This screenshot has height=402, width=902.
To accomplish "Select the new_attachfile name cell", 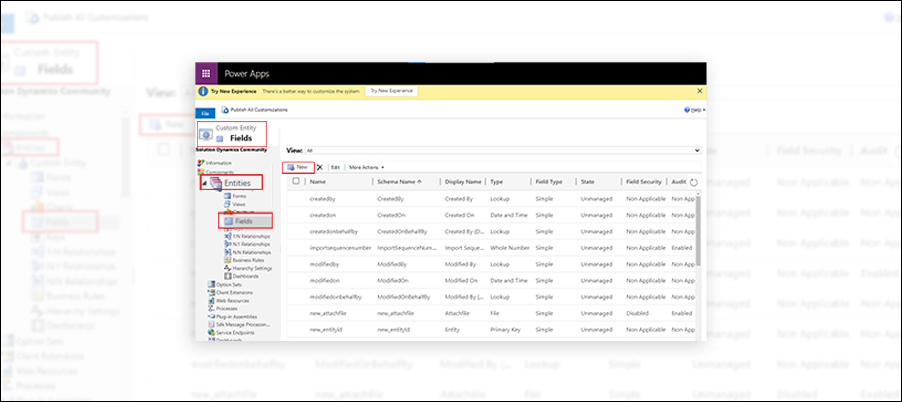I will pos(328,313).
